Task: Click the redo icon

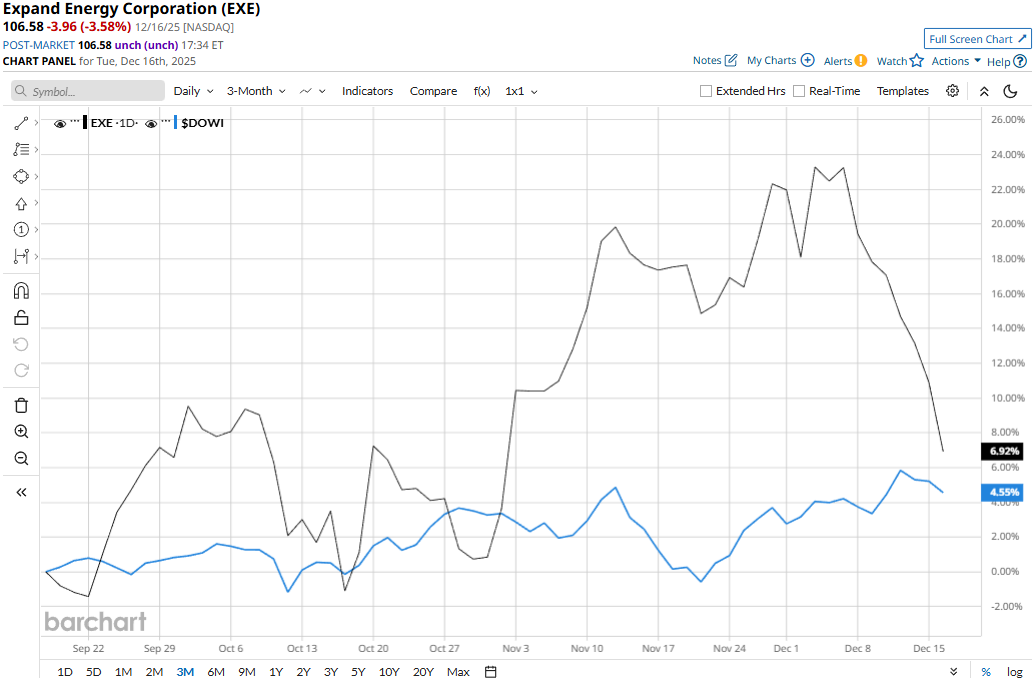Action: click(x=21, y=370)
